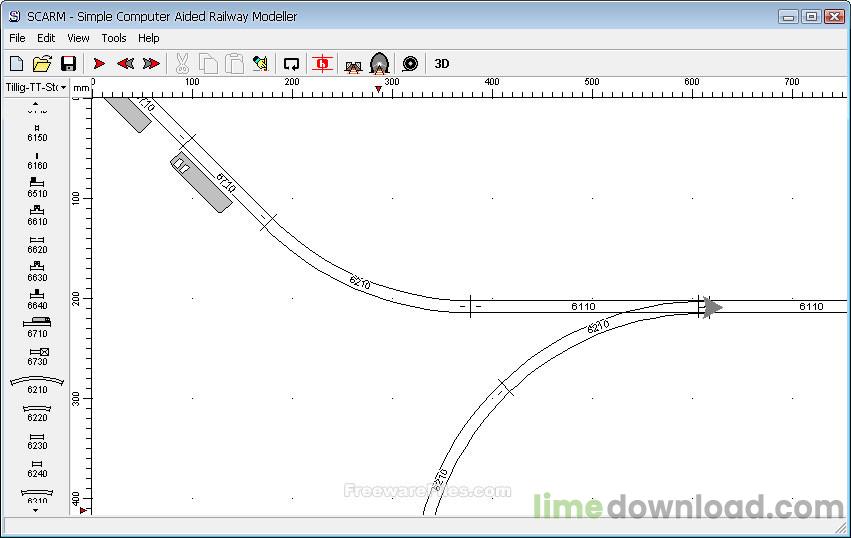Image resolution: width=851 pixels, height=538 pixels.
Task: Create a new layout file
Action: point(16,64)
